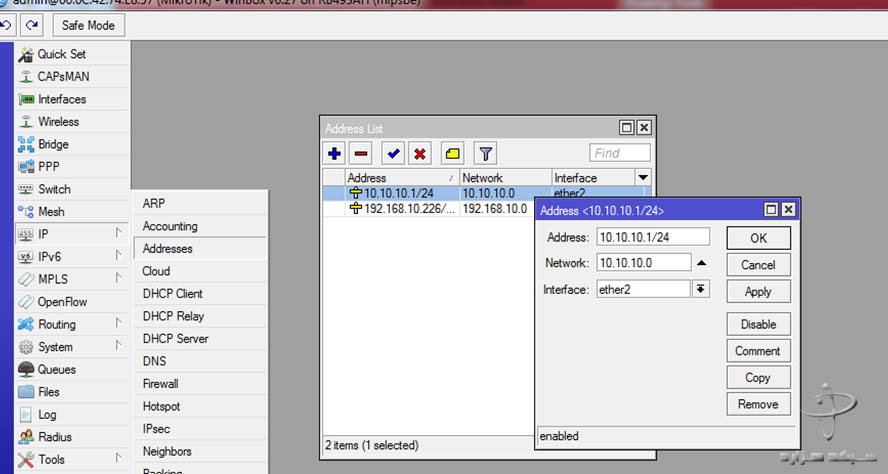Expand Tools submenu arrow

pos(118,458)
